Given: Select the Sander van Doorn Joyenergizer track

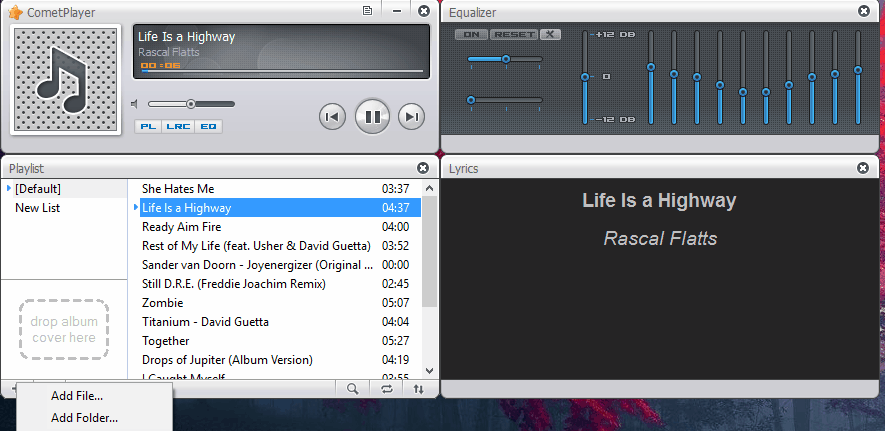Looking at the screenshot, I should [281, 265].
